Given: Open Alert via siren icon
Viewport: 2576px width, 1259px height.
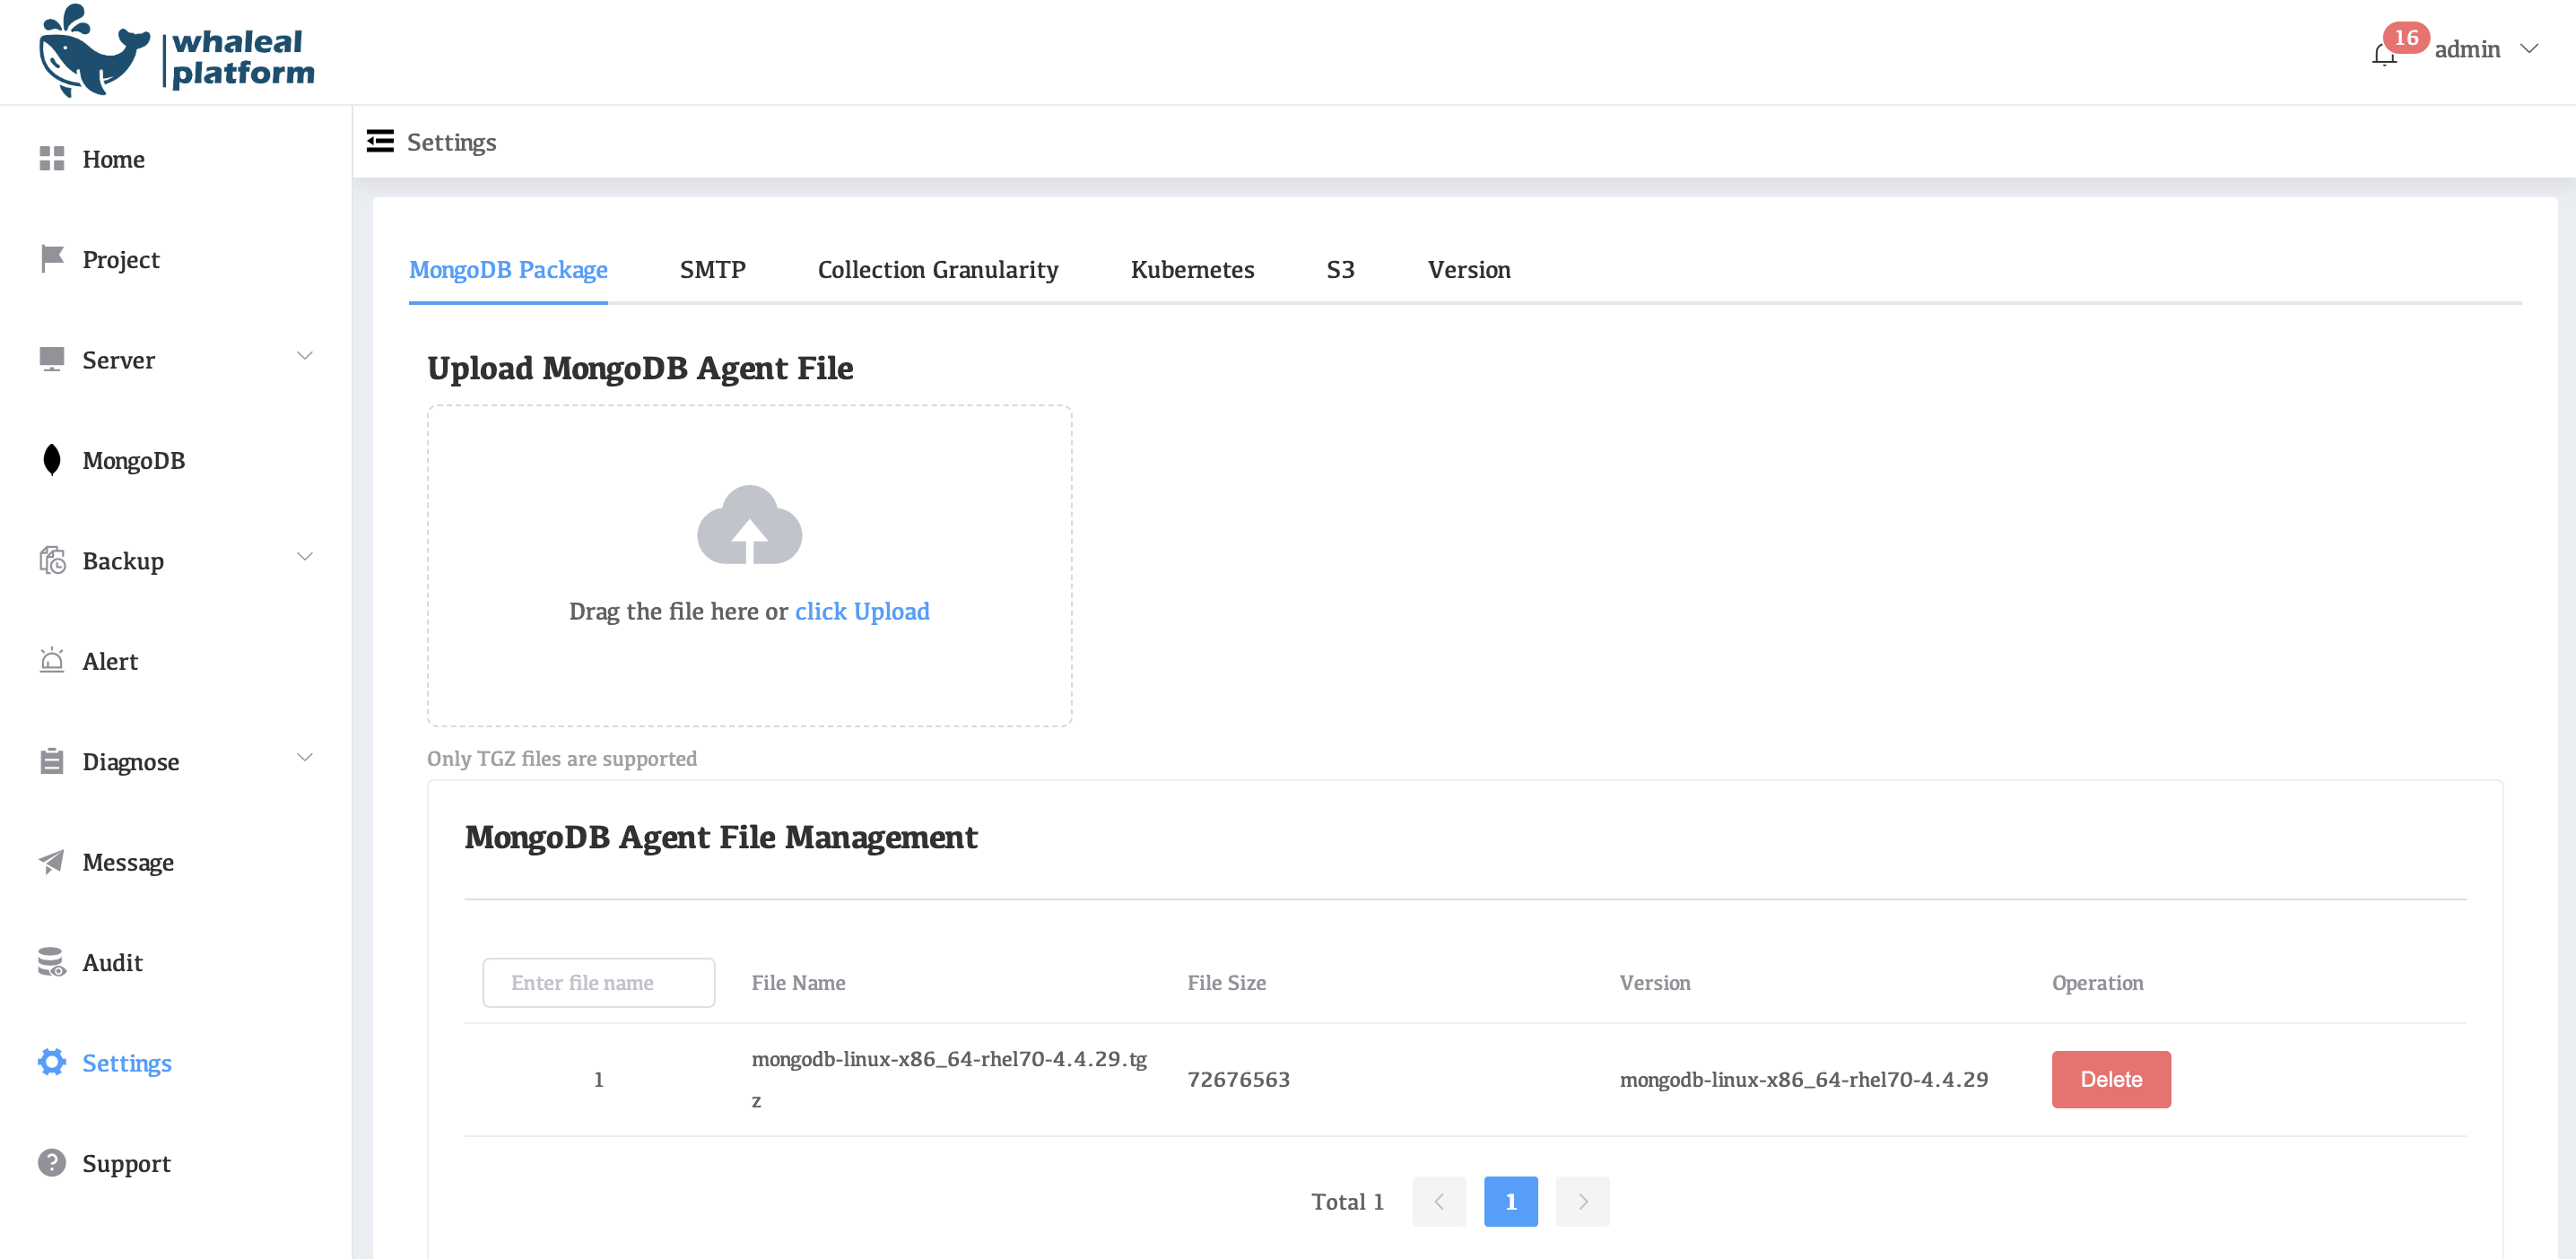Looking at the screenshot, I should pos(52,661).
